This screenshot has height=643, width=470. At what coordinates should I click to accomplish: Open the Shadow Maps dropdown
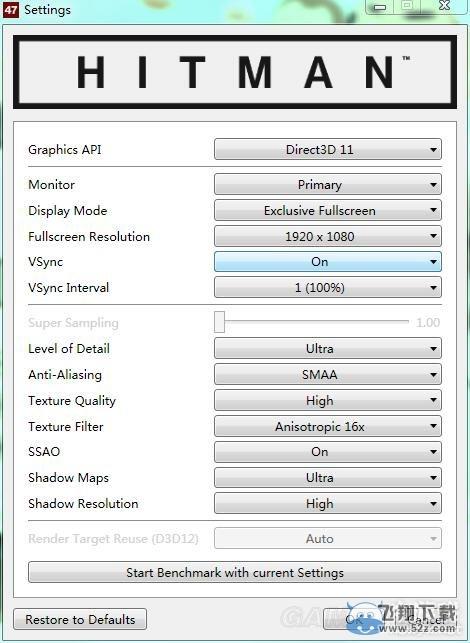(327, 478)
